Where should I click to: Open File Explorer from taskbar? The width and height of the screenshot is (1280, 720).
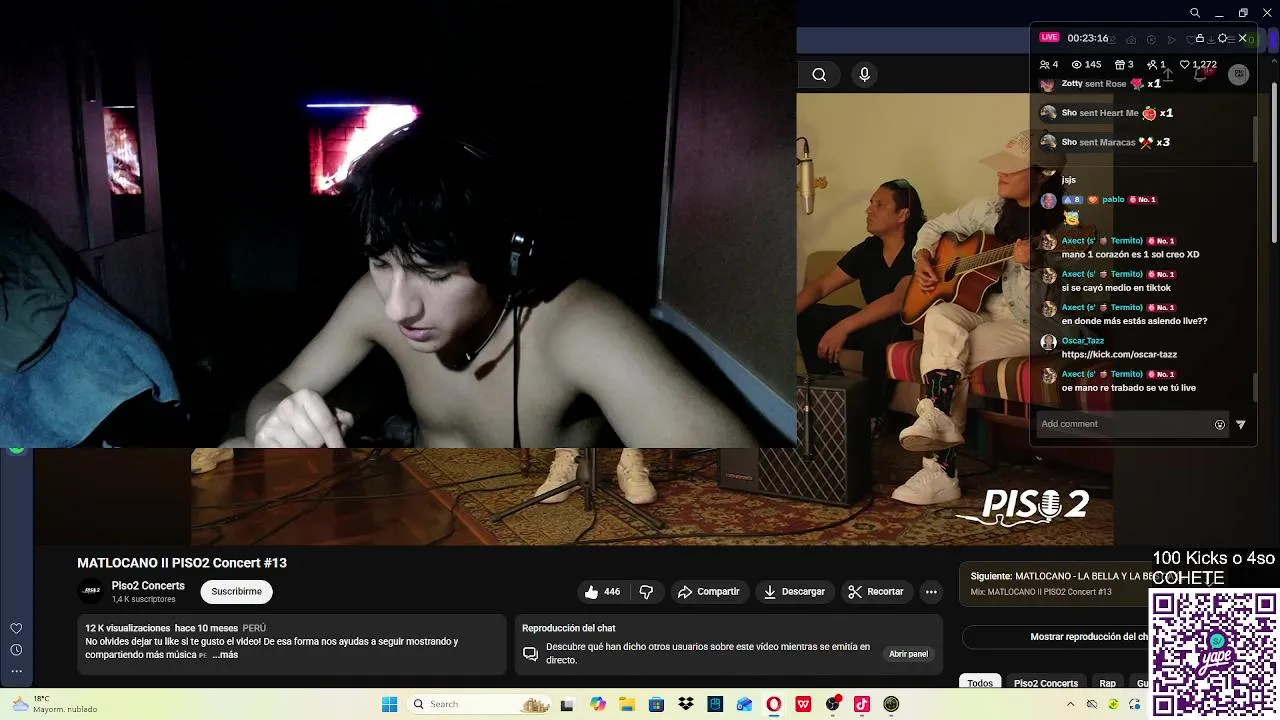click(x=627, y=704)
